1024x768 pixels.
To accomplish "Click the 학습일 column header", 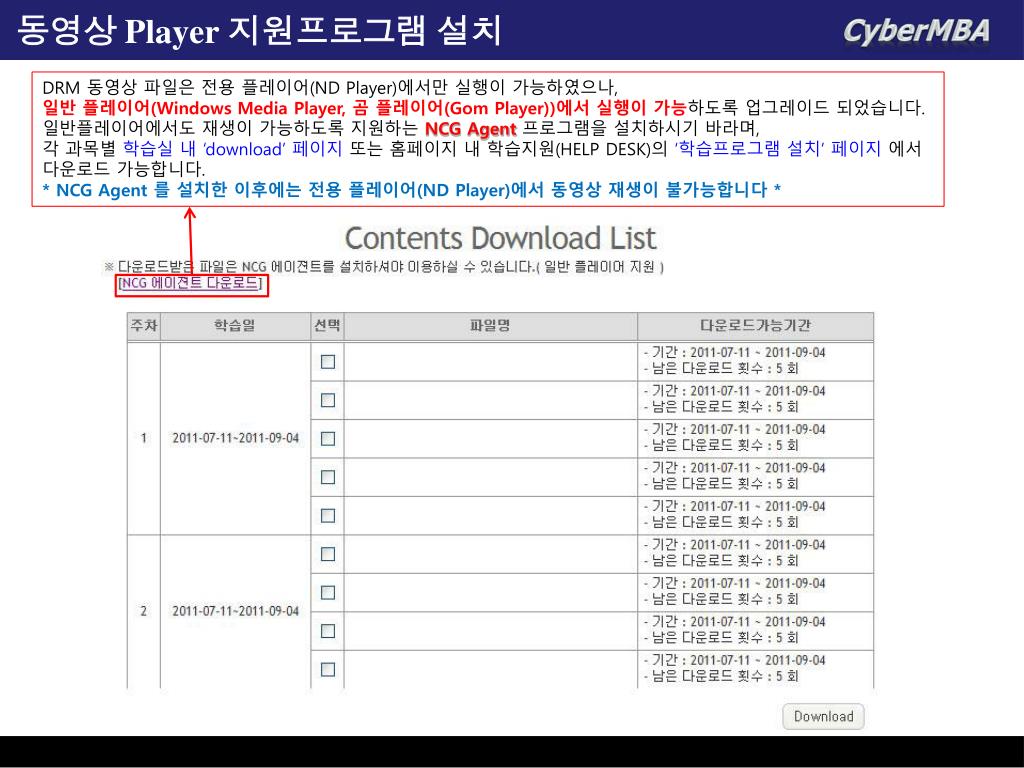I will point(235,326).
